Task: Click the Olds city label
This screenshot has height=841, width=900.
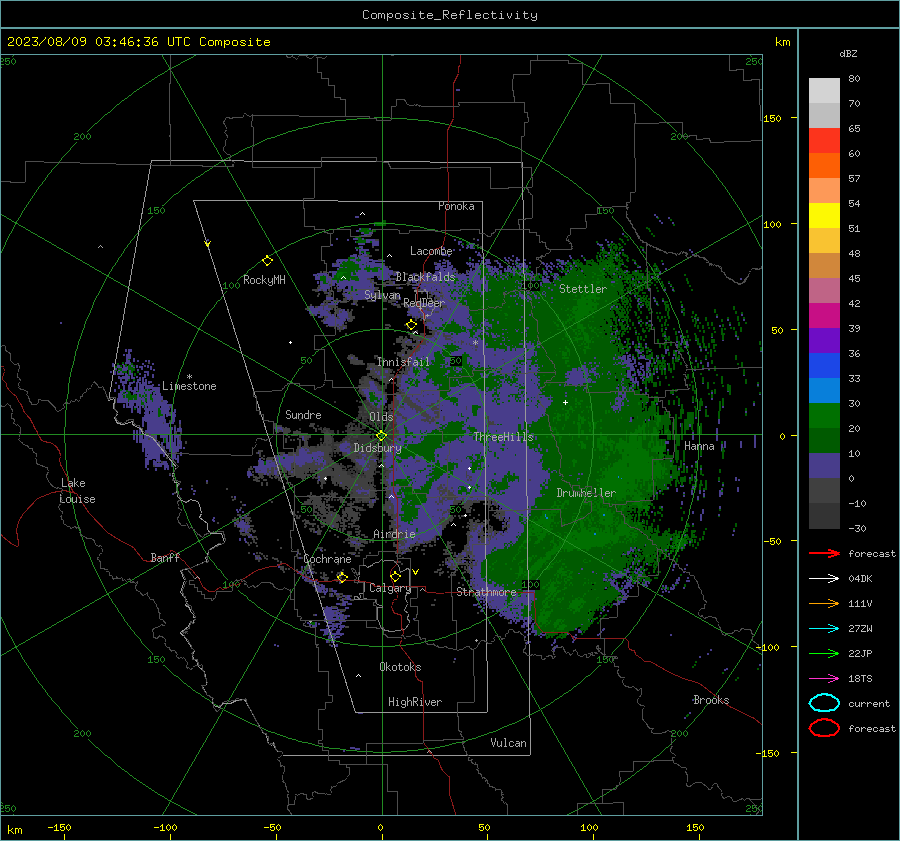Action: 381,417
